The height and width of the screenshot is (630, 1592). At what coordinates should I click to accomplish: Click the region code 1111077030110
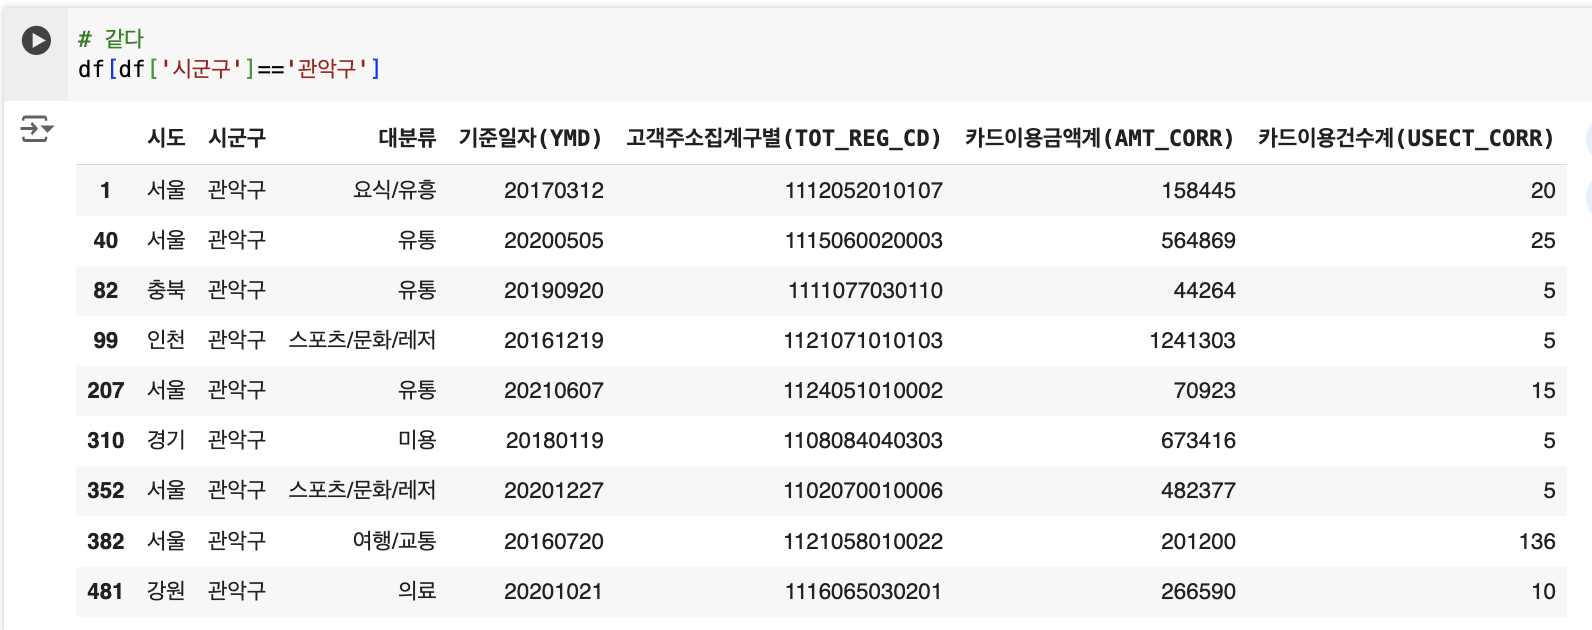[x=866, y=290]
